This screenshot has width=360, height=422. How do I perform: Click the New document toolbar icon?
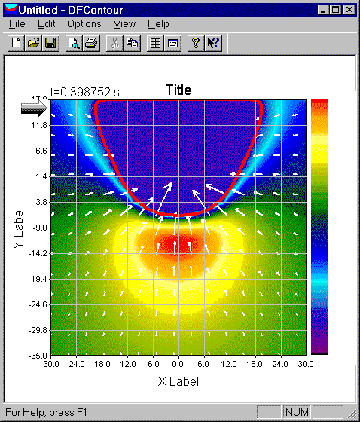click(16, 43)
